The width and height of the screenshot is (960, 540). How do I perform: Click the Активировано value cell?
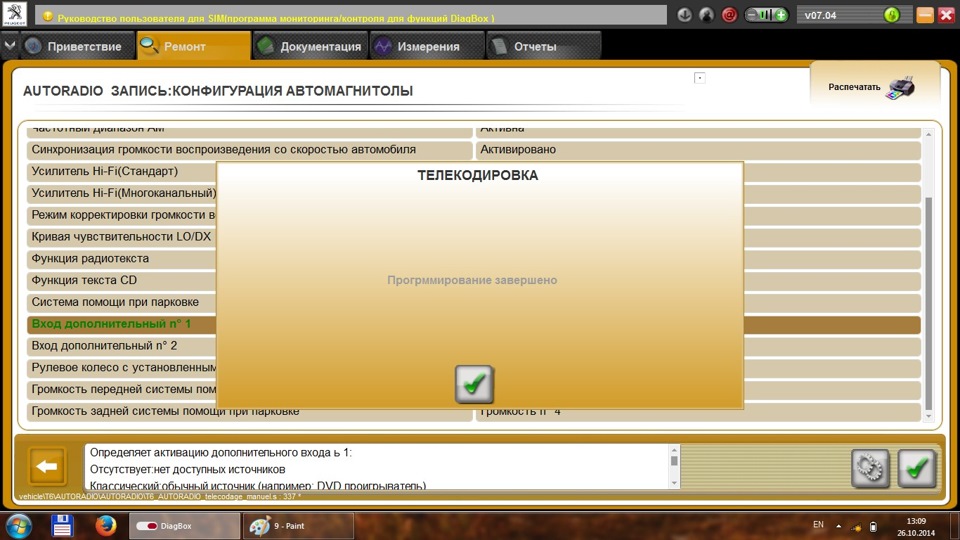[x=698, y=150]
